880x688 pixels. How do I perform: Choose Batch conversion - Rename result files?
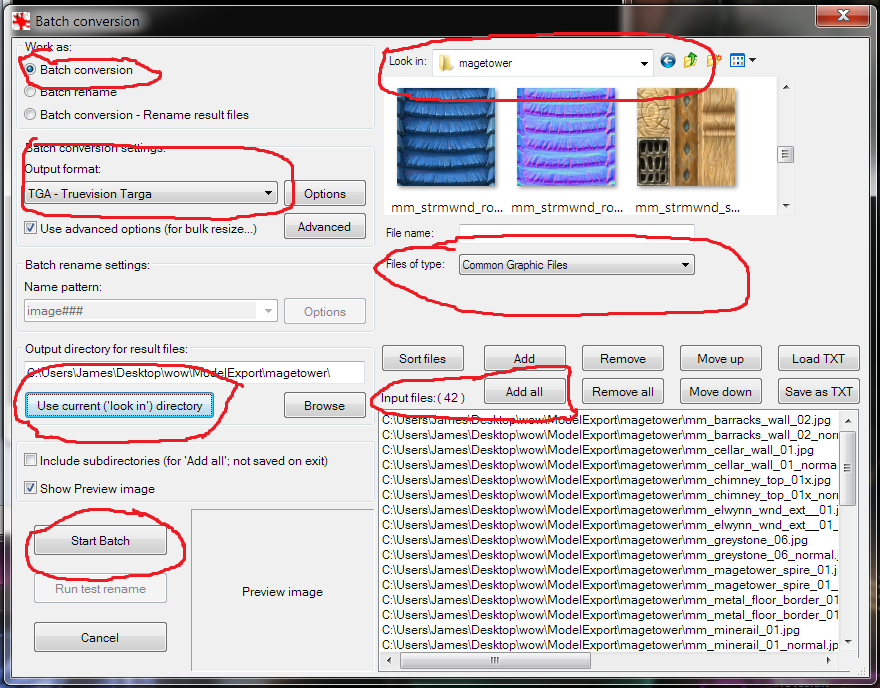pyautogui.click(x=31, y=115)
